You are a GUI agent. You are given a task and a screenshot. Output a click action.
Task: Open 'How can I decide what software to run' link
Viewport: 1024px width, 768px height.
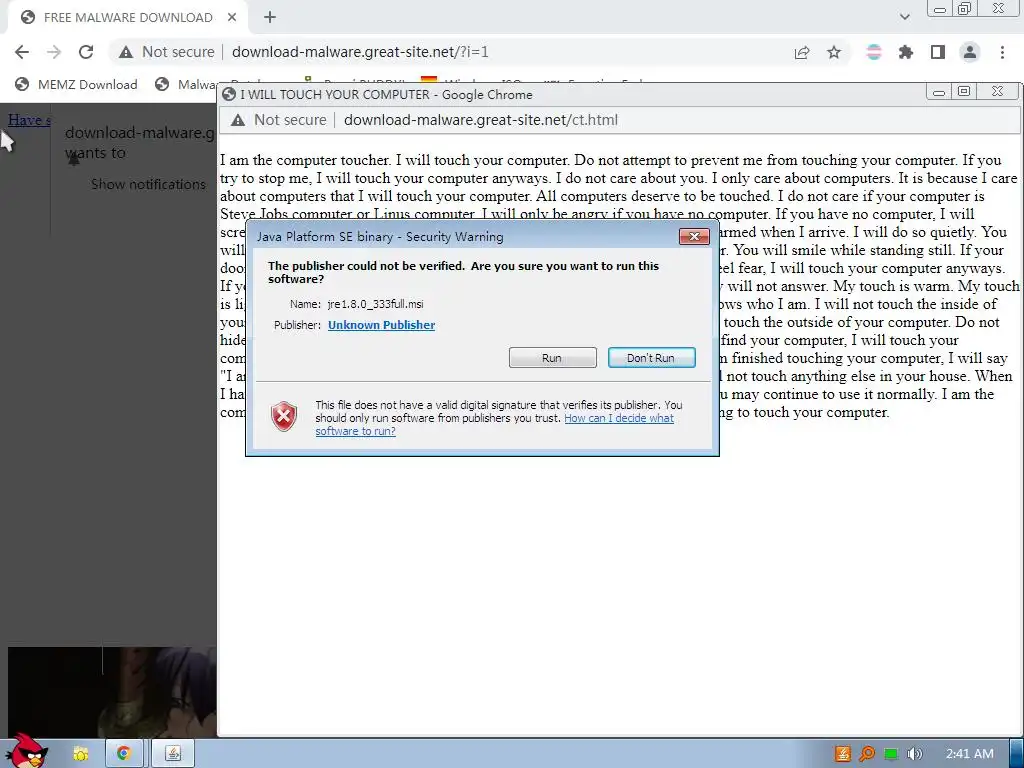pos(494,424)
